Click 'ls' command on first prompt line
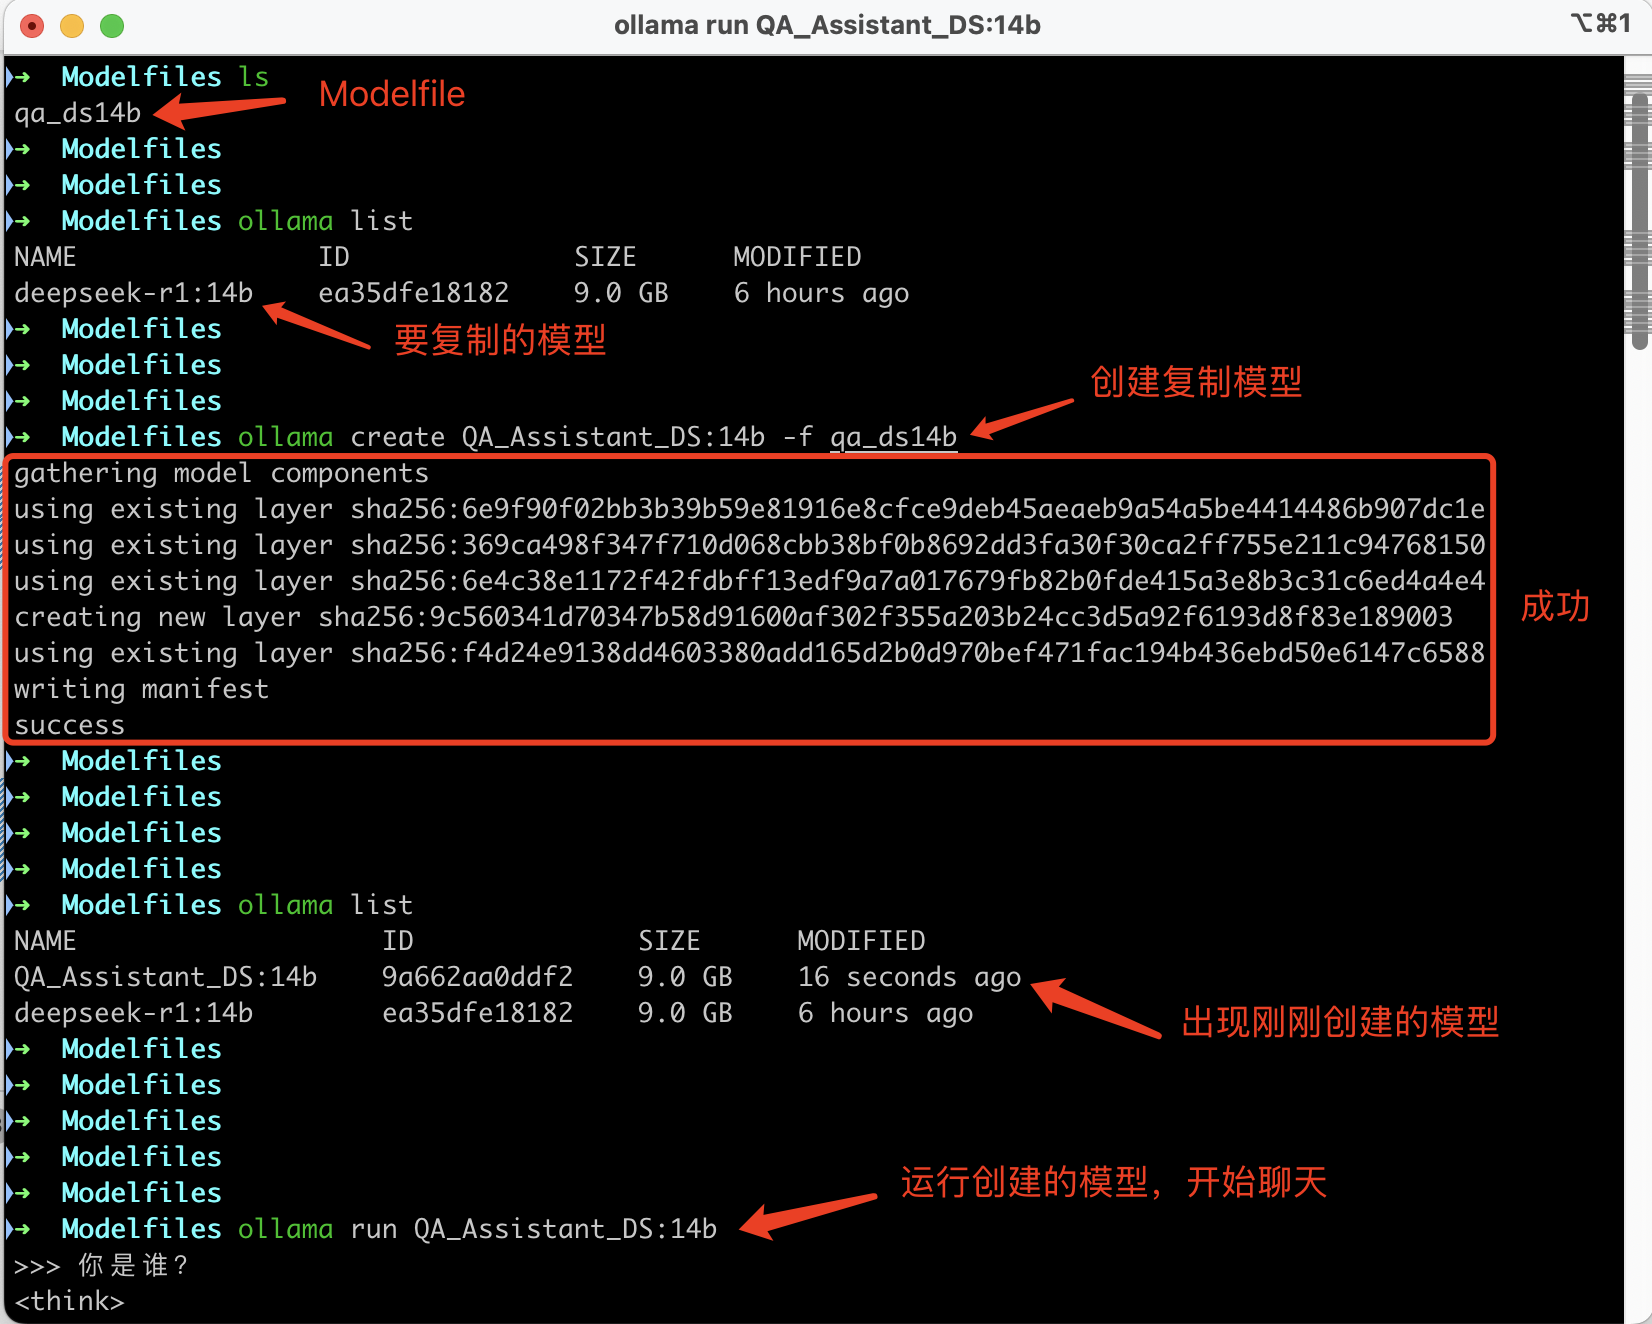The image size is (1652, 1324). click(x=254, y=77)
